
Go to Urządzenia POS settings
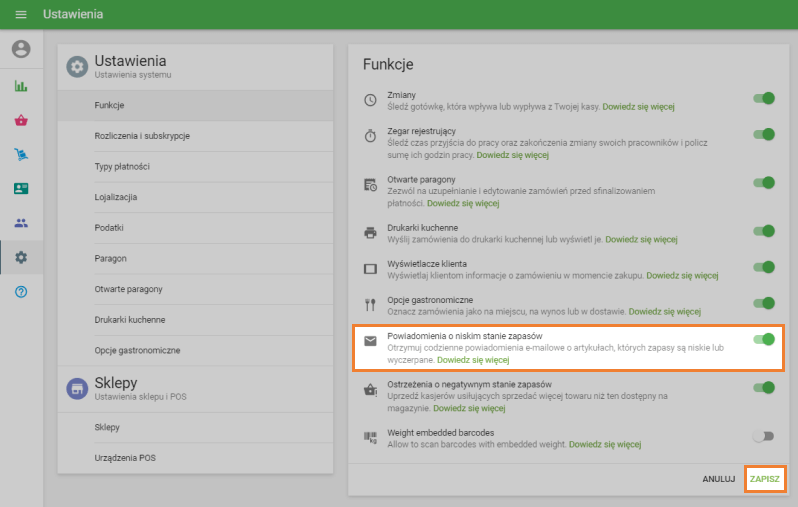pos(125,458)
